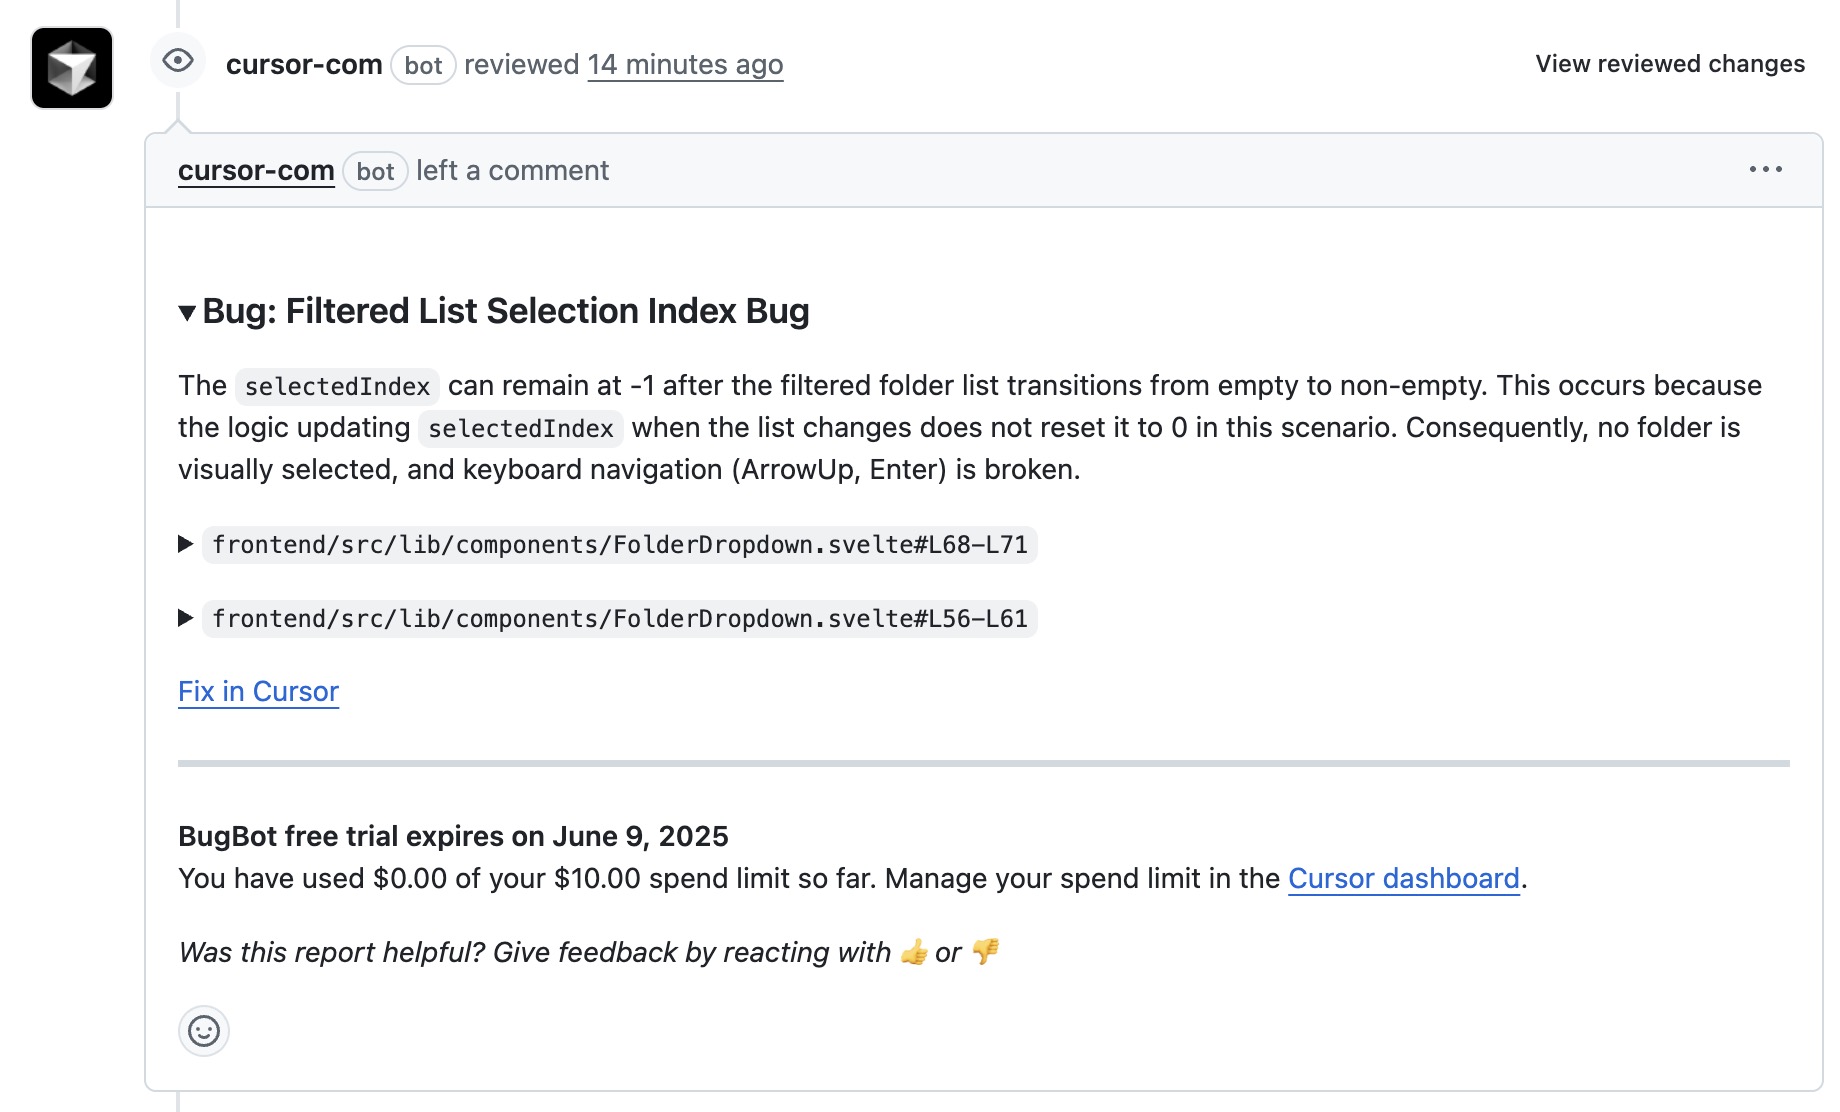1840x1112 pixels.
Task: Click the smiley add reaction button
Action: pos(204,1031)
